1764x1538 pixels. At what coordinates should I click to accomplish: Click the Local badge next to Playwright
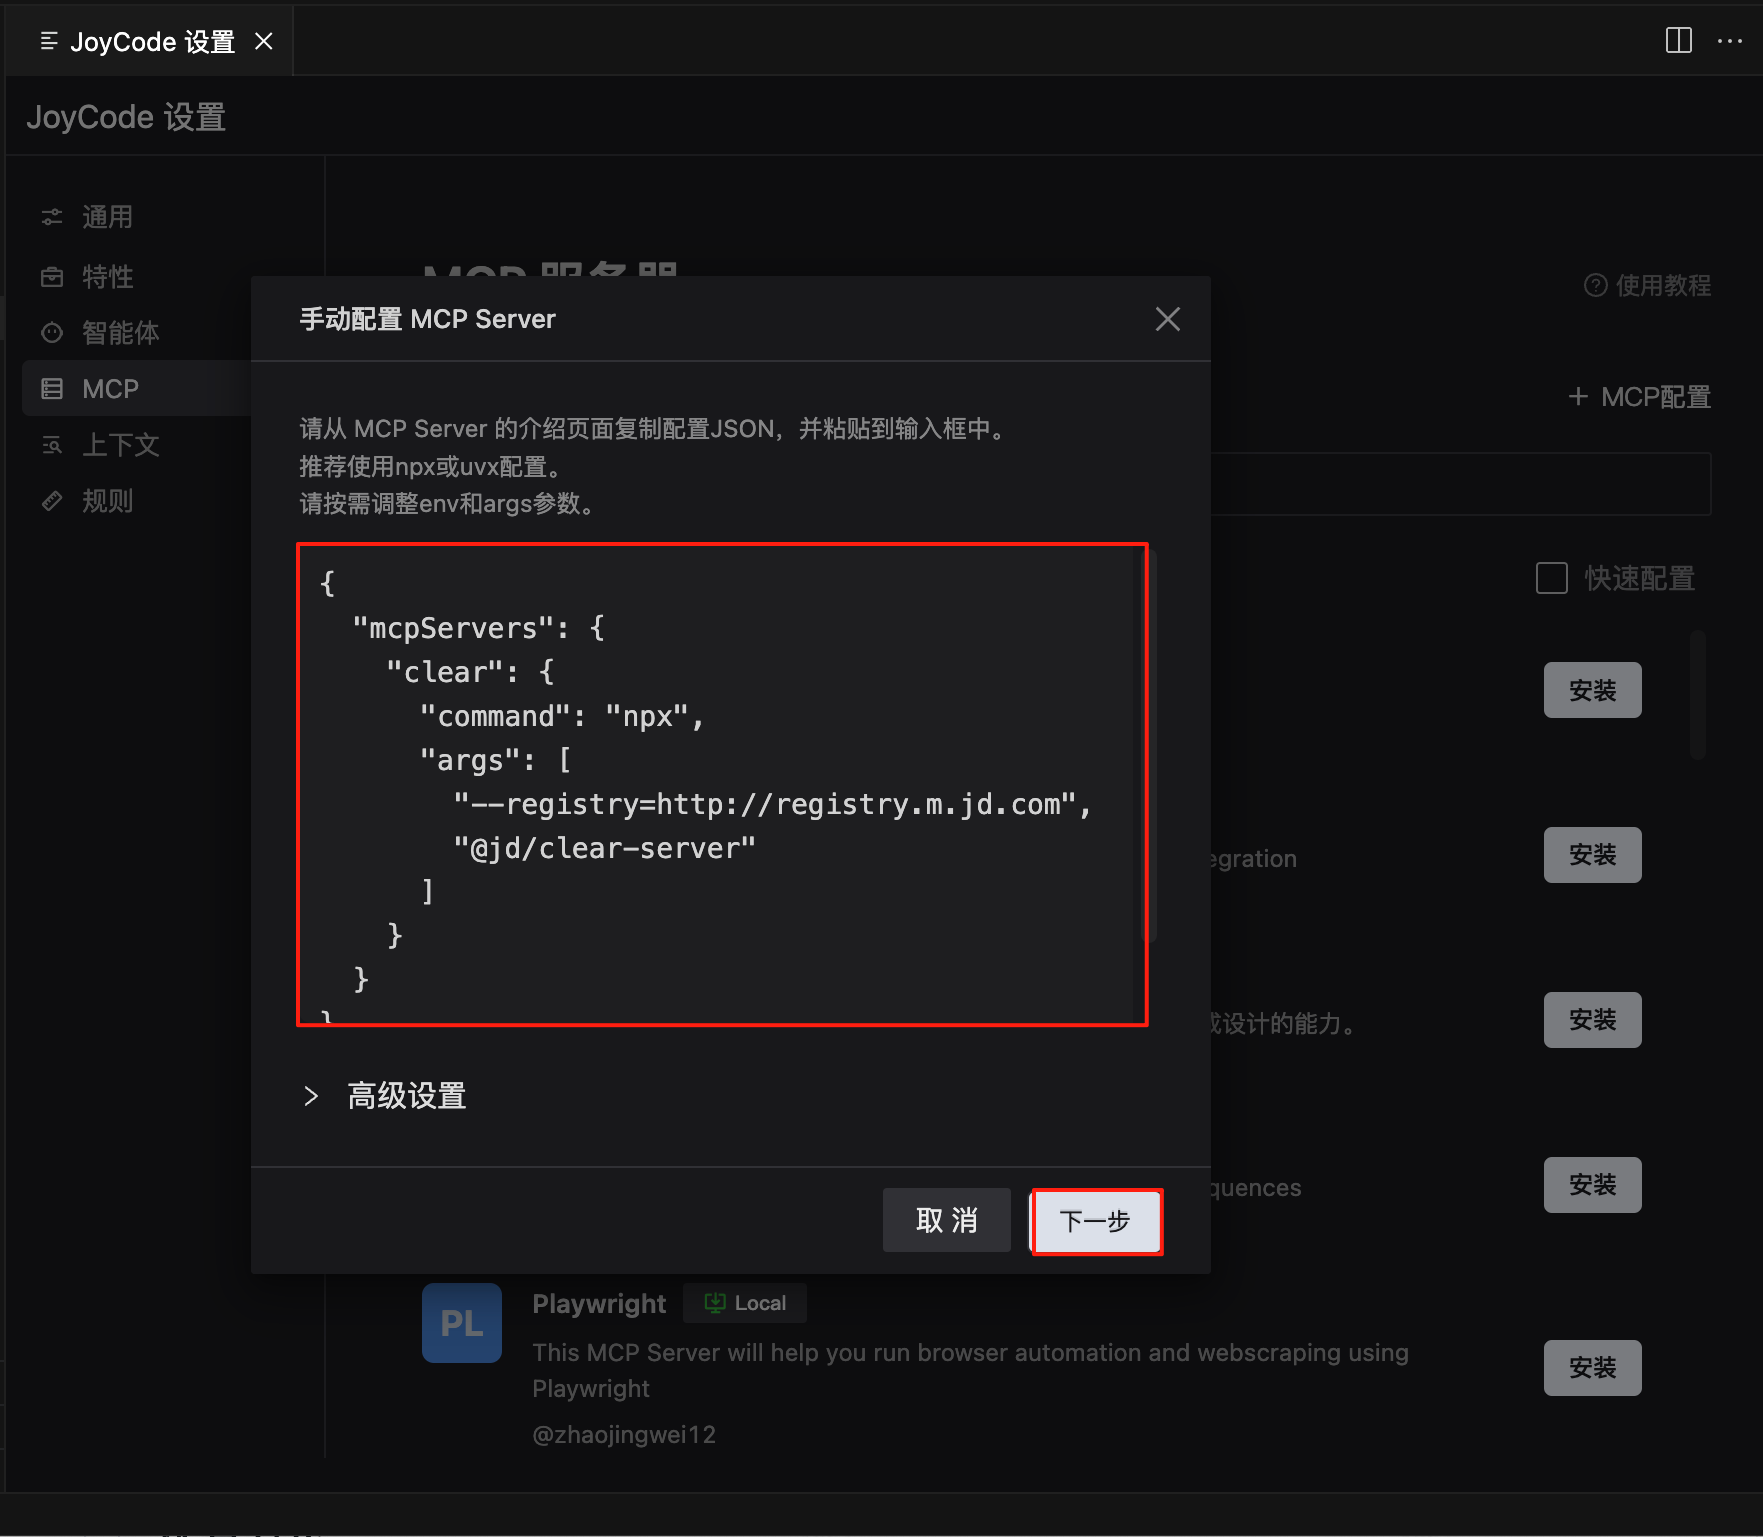[745, 1303]
